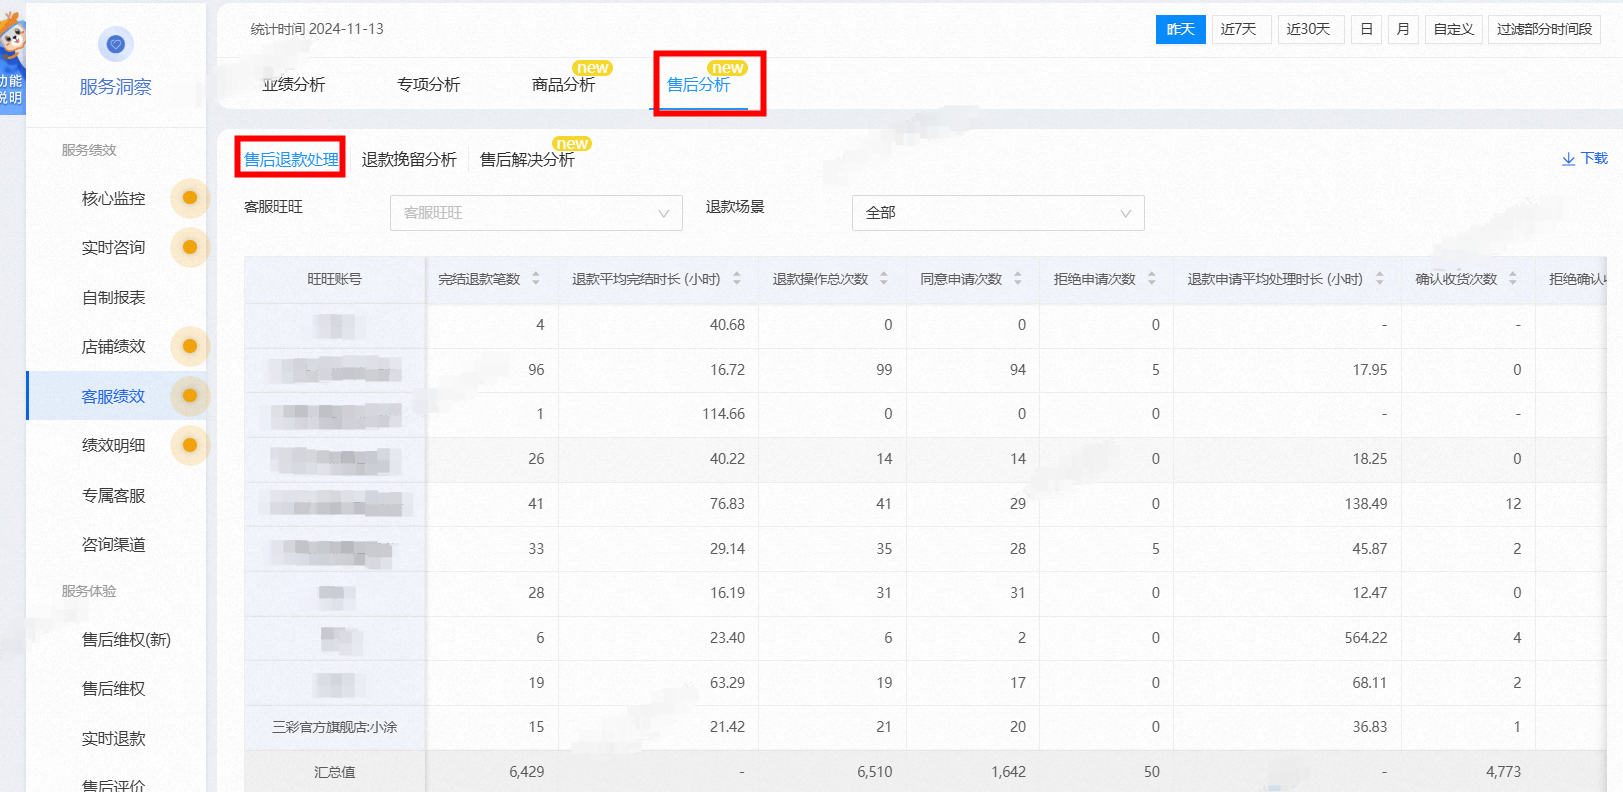This screenshot has height=792, width=1623.
Task: Click the 旺旺账号 column header
Action: tap(335, 279)
